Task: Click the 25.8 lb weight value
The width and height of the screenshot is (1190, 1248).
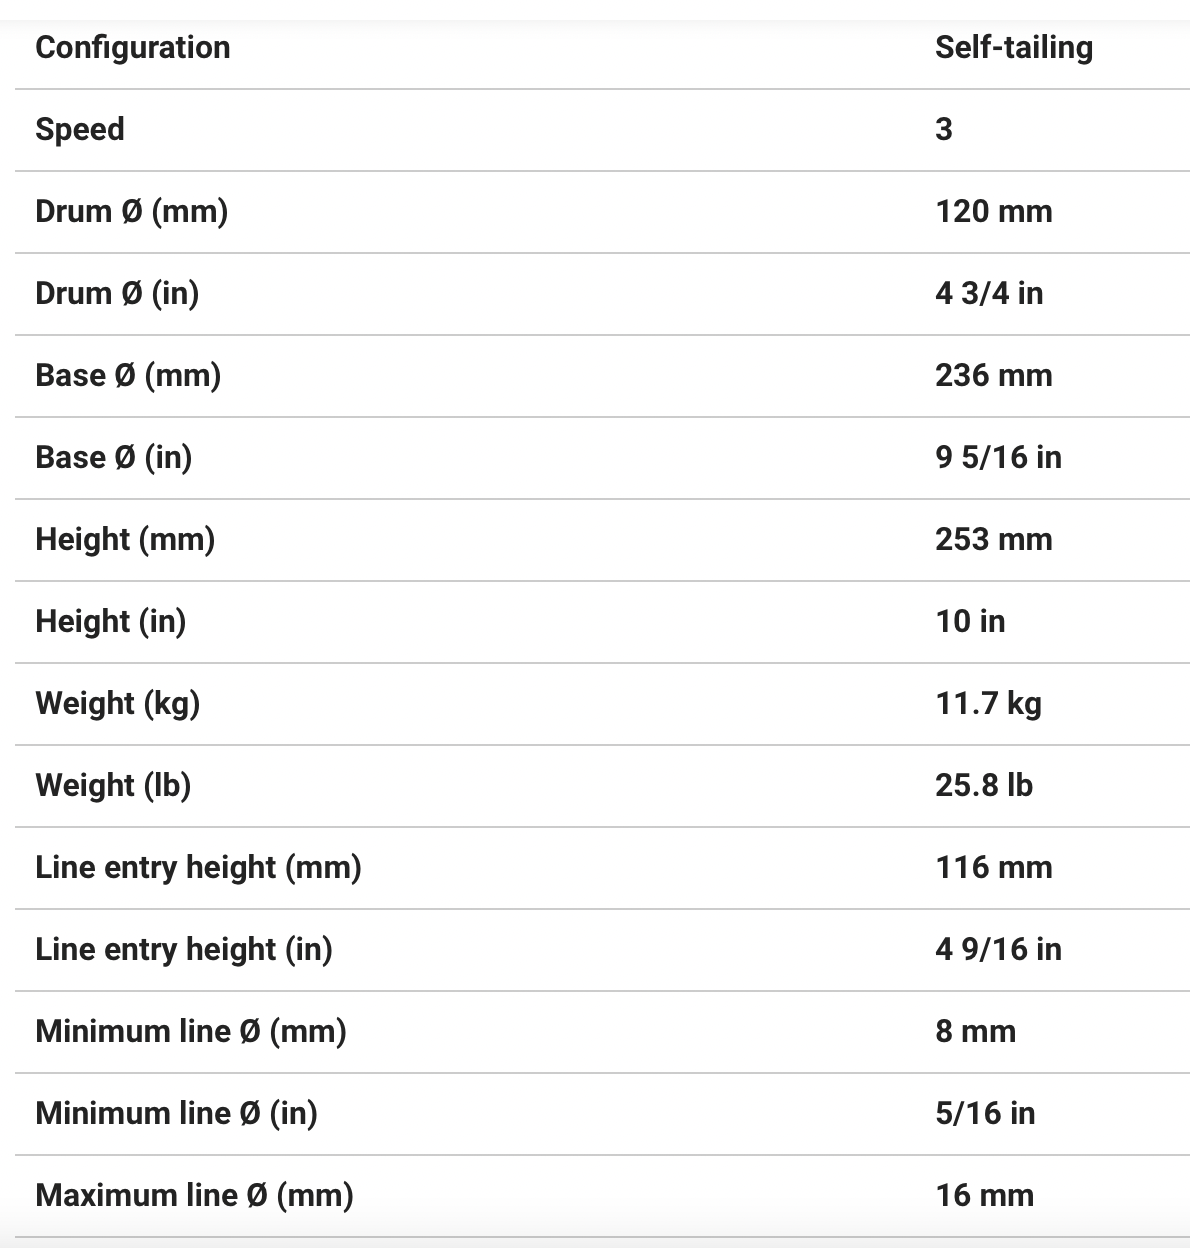Action: click(x=983, y=785)
